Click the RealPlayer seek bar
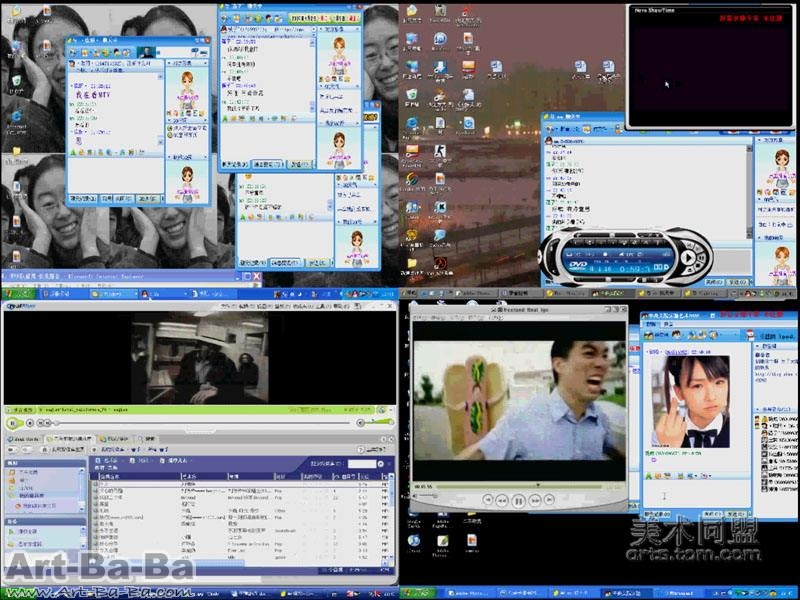The height and width of the screenshot is (600, 800). 202,423
